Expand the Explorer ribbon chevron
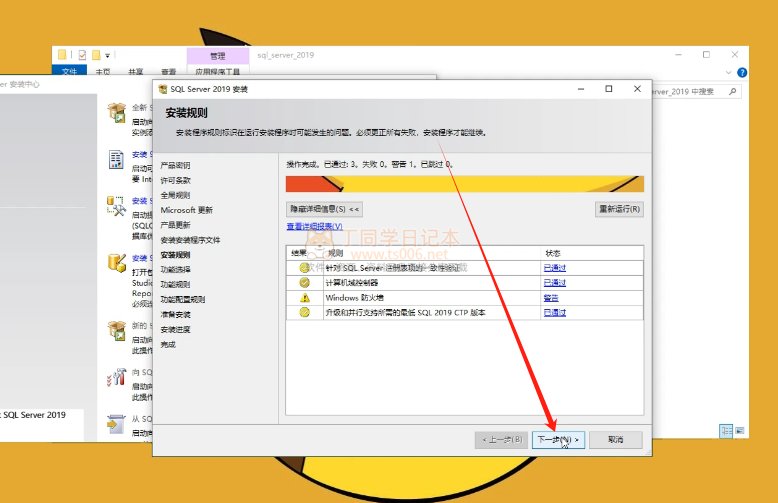The width and height of the screenshot is (778, 503). pos(727,72)
